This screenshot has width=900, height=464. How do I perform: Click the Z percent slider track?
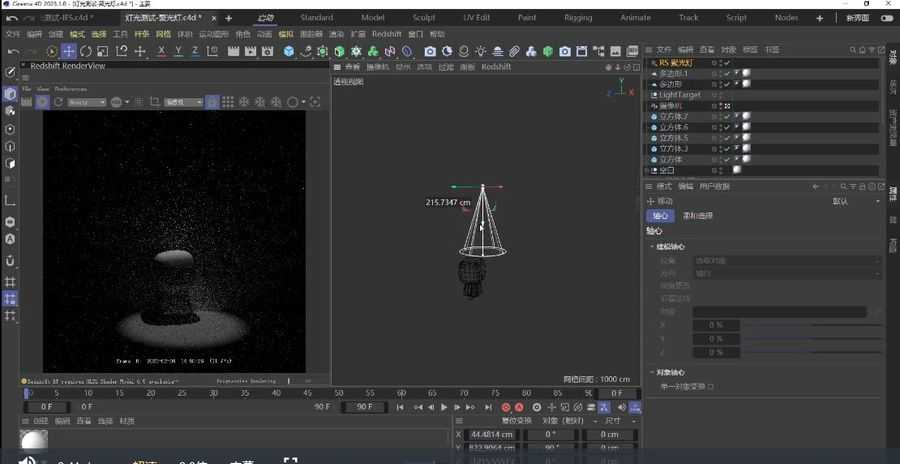(812, 352)
